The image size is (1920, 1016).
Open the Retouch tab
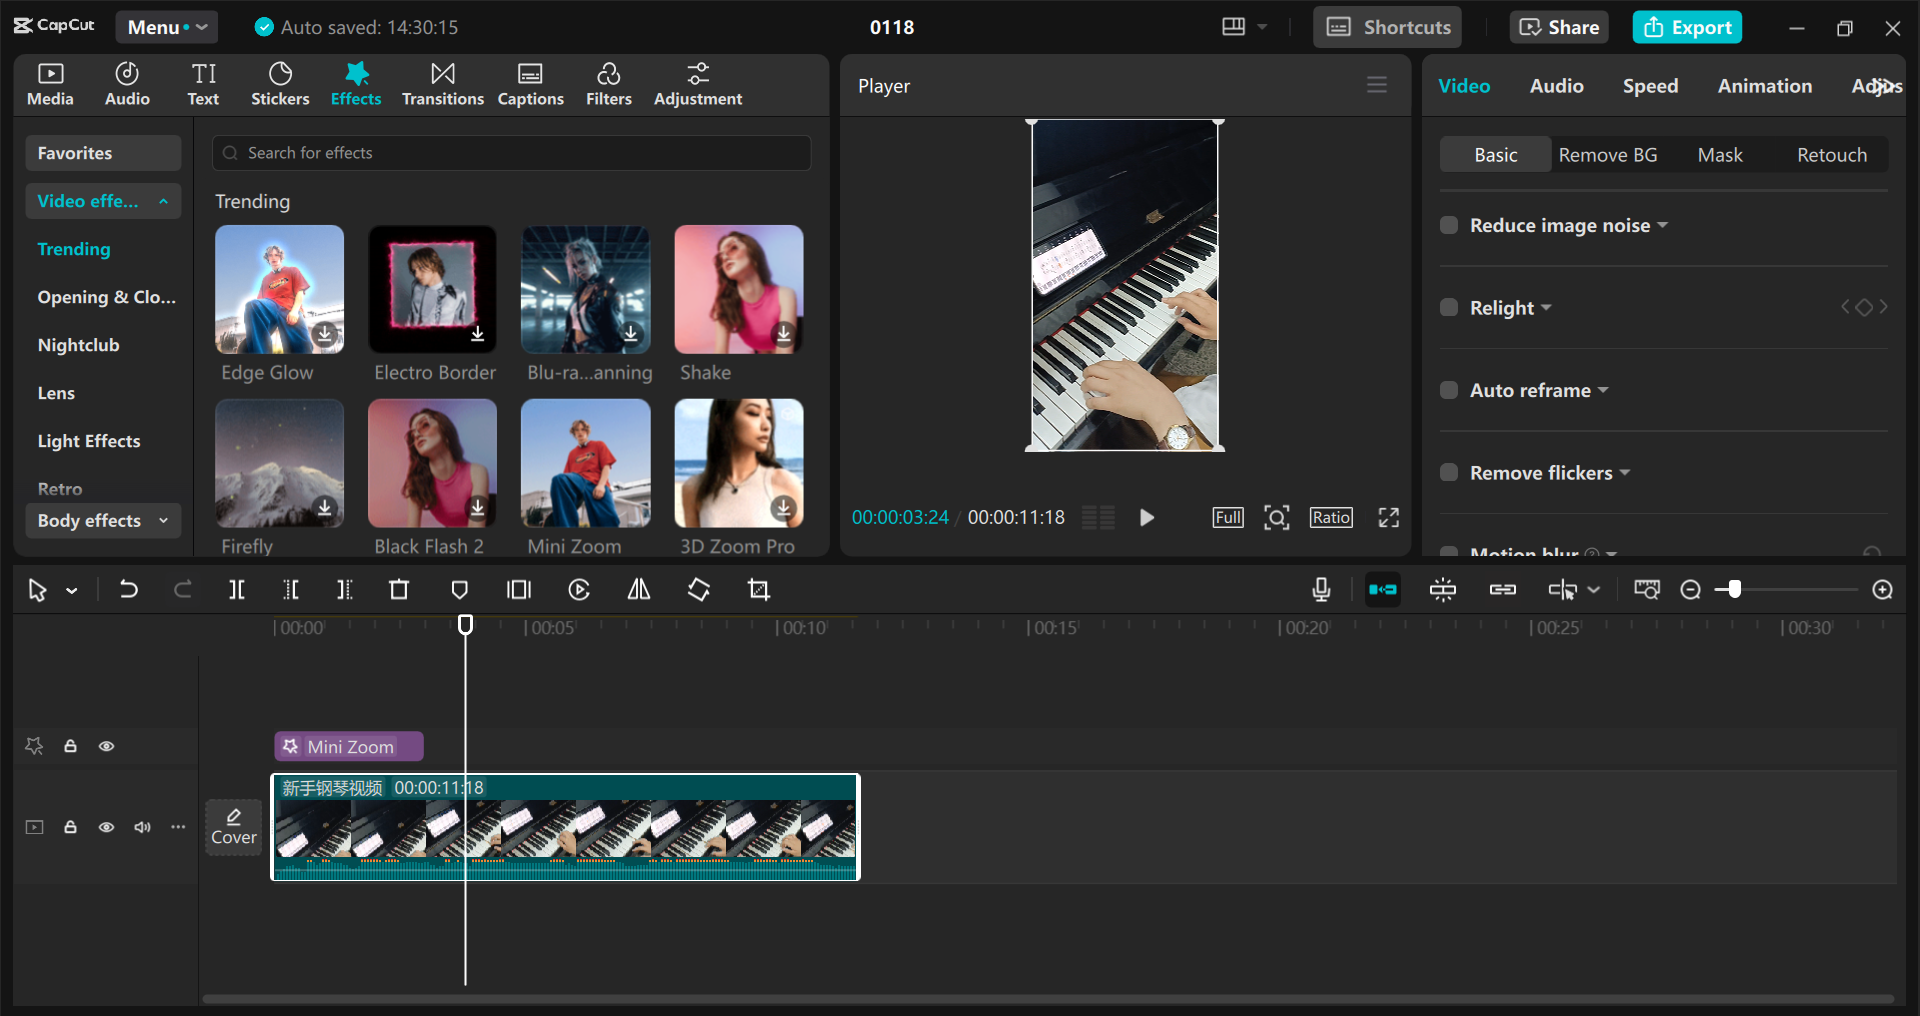[x=1831, y=154]
